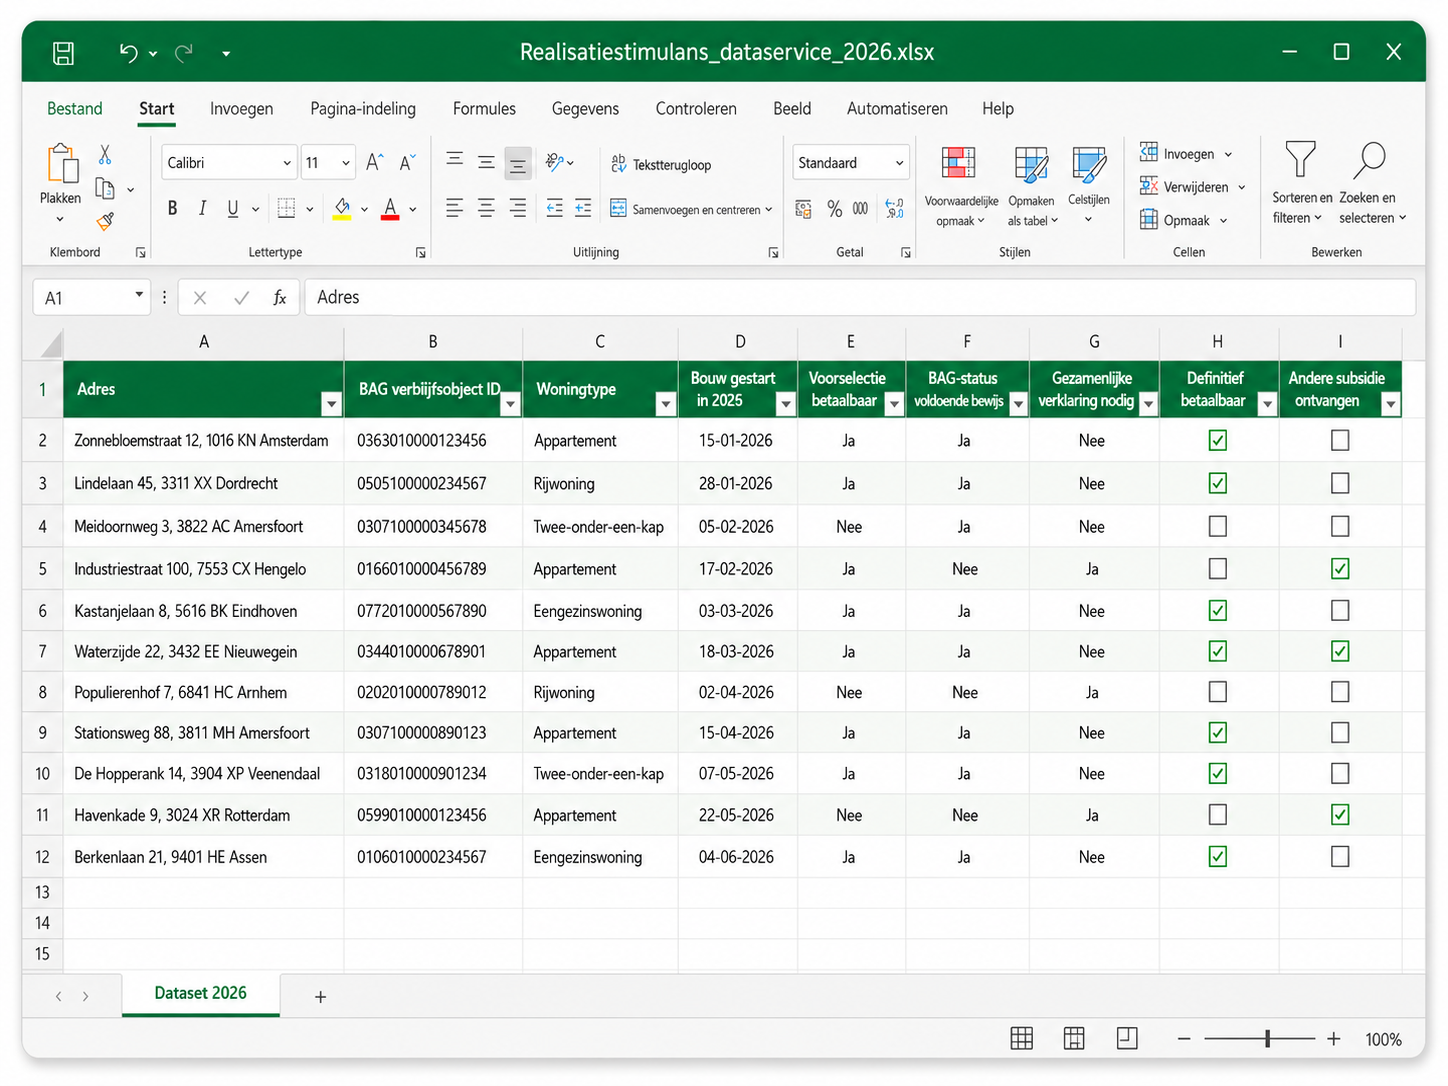Tick Definitief betaalbaar checkbox for Havenkade 9

coord(1217,815)
